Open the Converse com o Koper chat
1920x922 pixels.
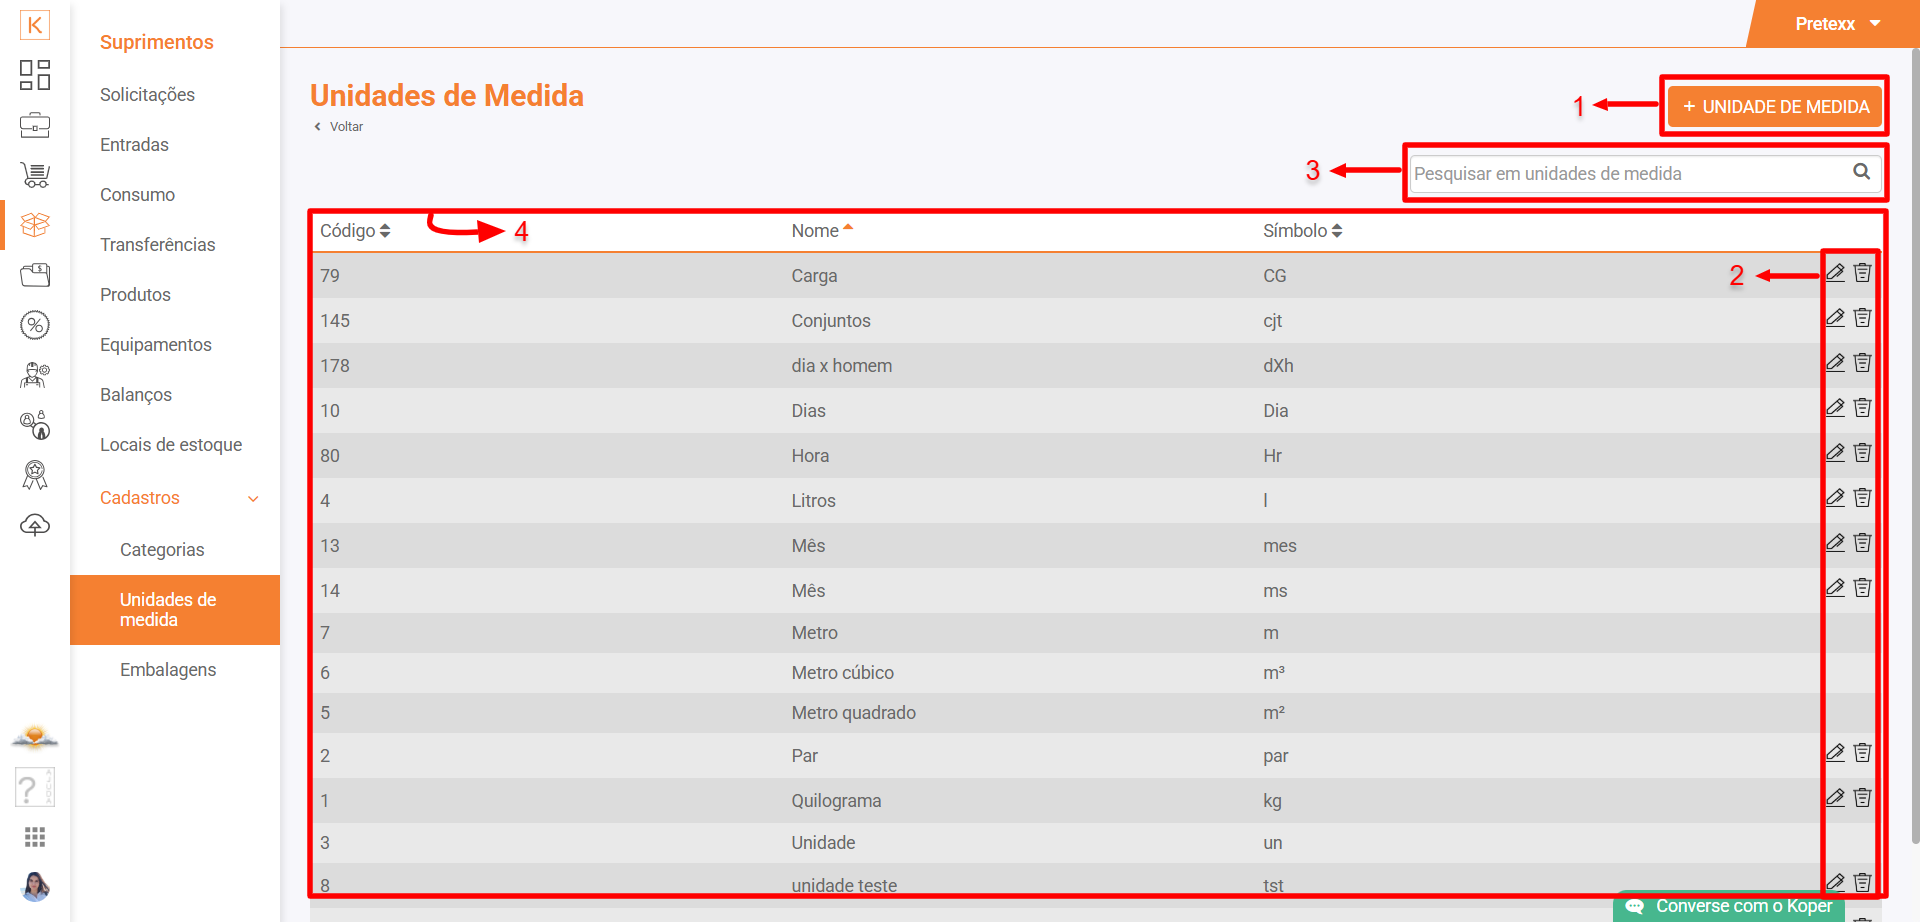[x=1732, y=906]
